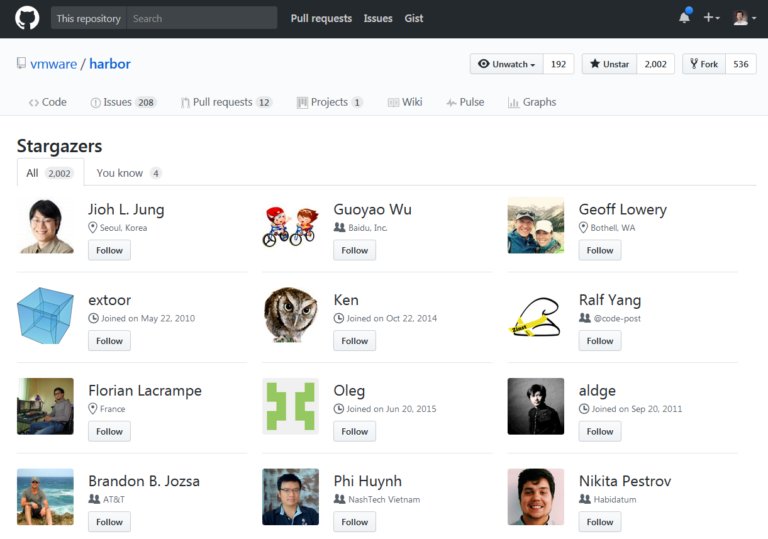768x539 pixels.
Task: Open Nikita Pestrov's profile name
Action: point(625,481)
